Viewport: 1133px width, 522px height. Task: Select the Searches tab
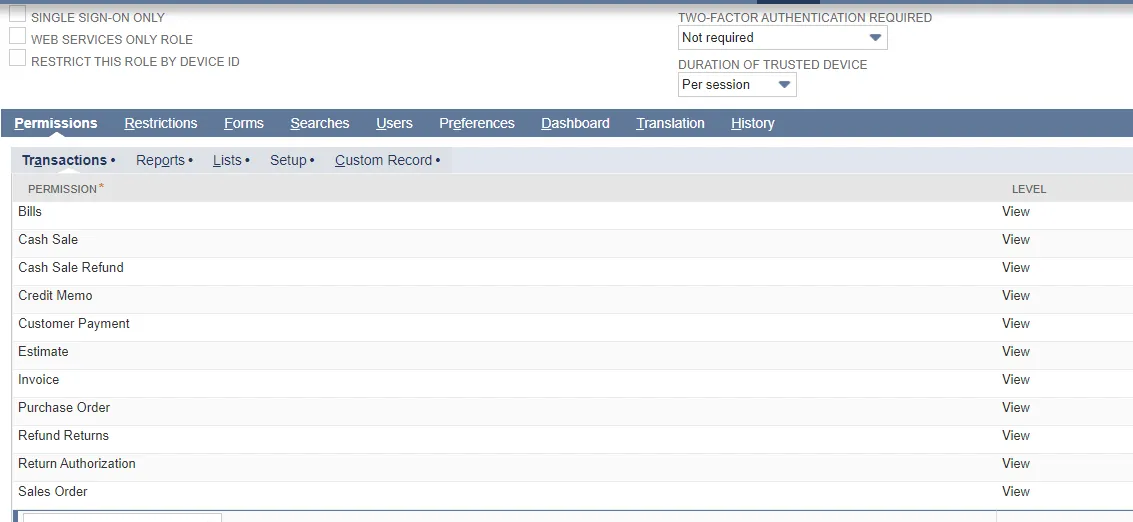tap(319, 124)
